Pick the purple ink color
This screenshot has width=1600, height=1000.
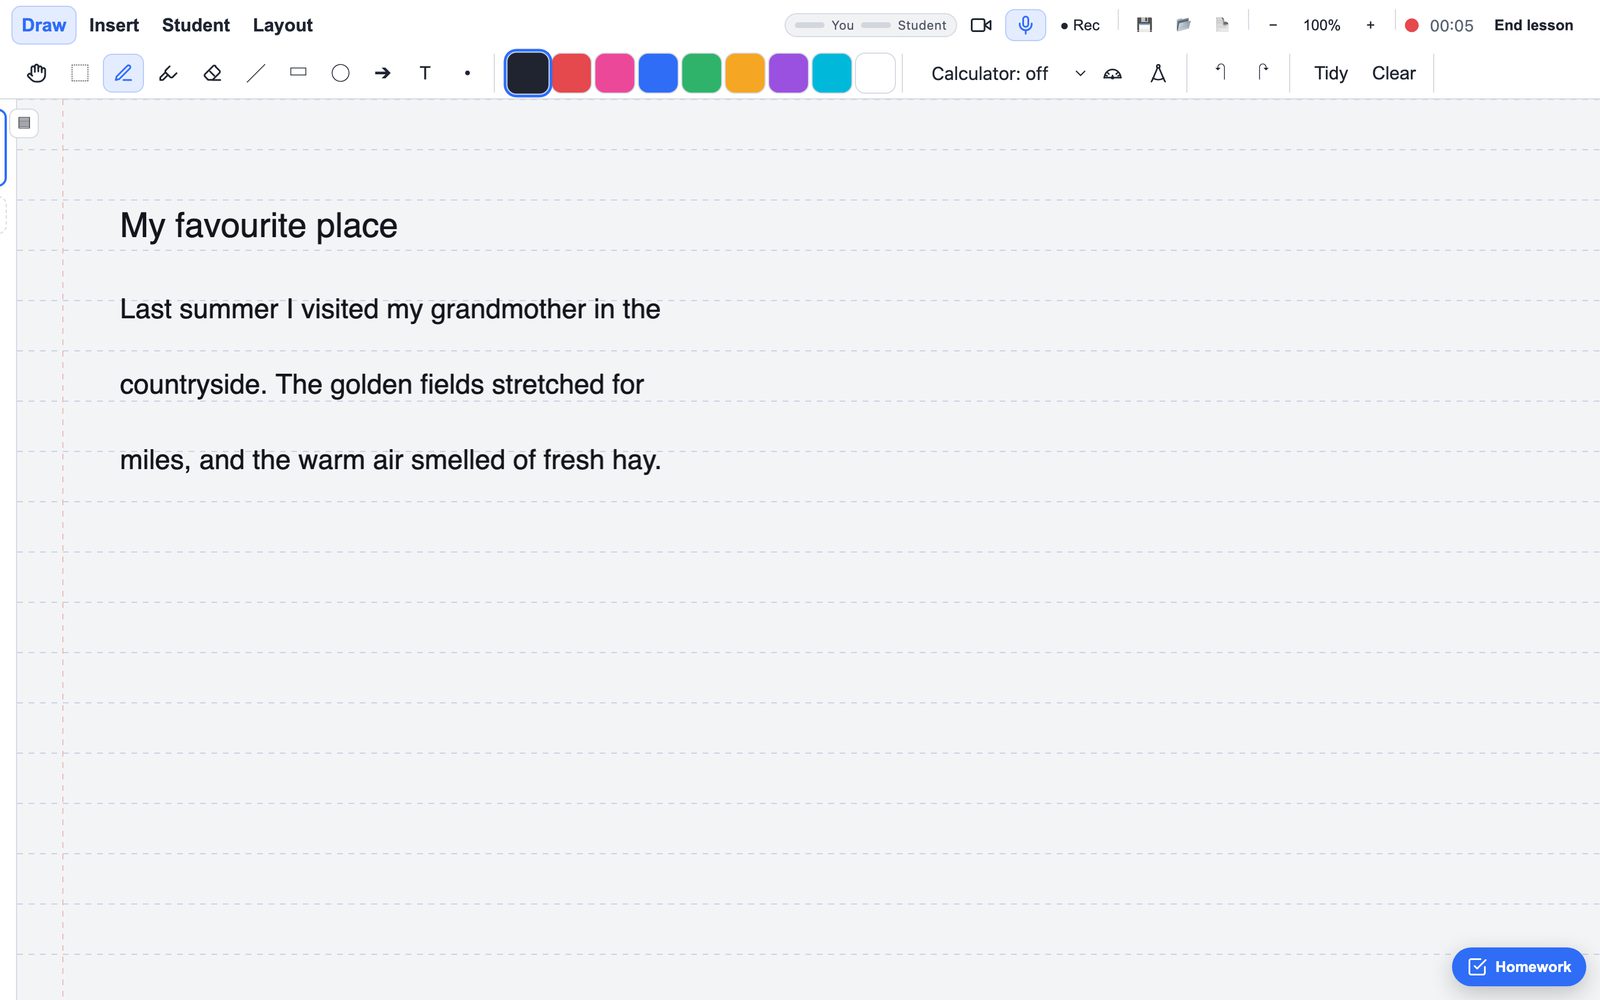(x=788, y=73)
